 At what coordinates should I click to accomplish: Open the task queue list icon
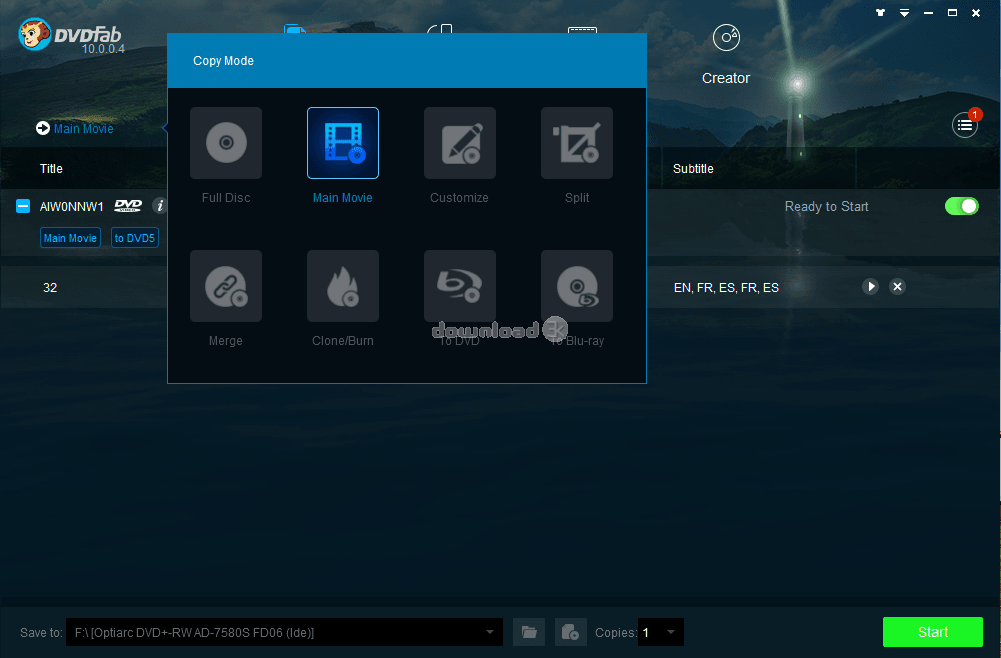[x=965, y=125]
